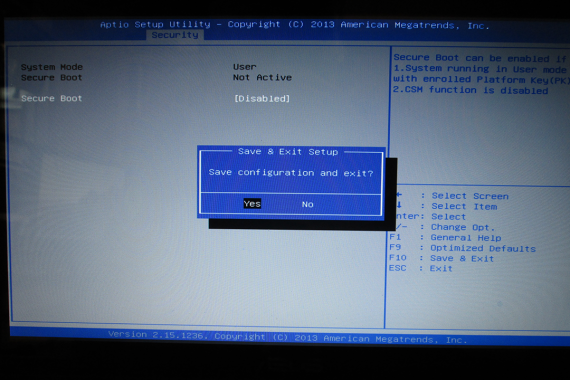This screenshot has height=380, width=570.
Task: Click the User system mode value
Action: (245, 67)
